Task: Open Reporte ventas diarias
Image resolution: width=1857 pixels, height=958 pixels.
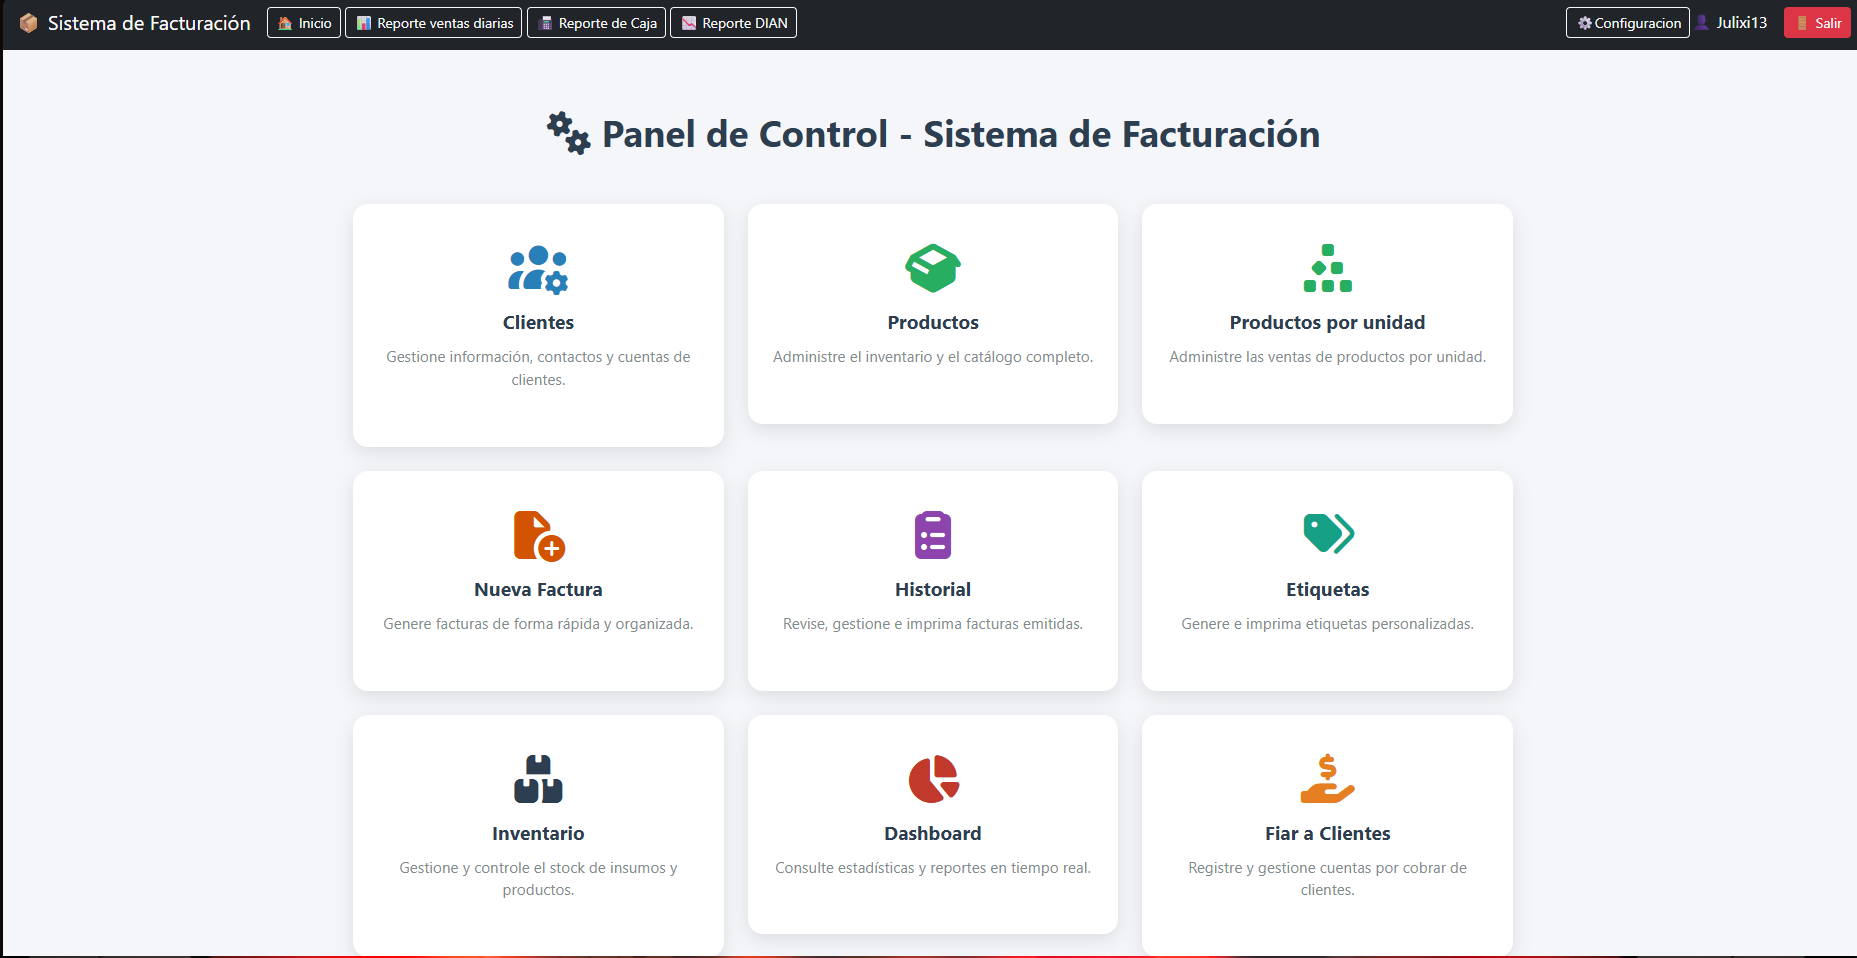Action: [433, 23]
